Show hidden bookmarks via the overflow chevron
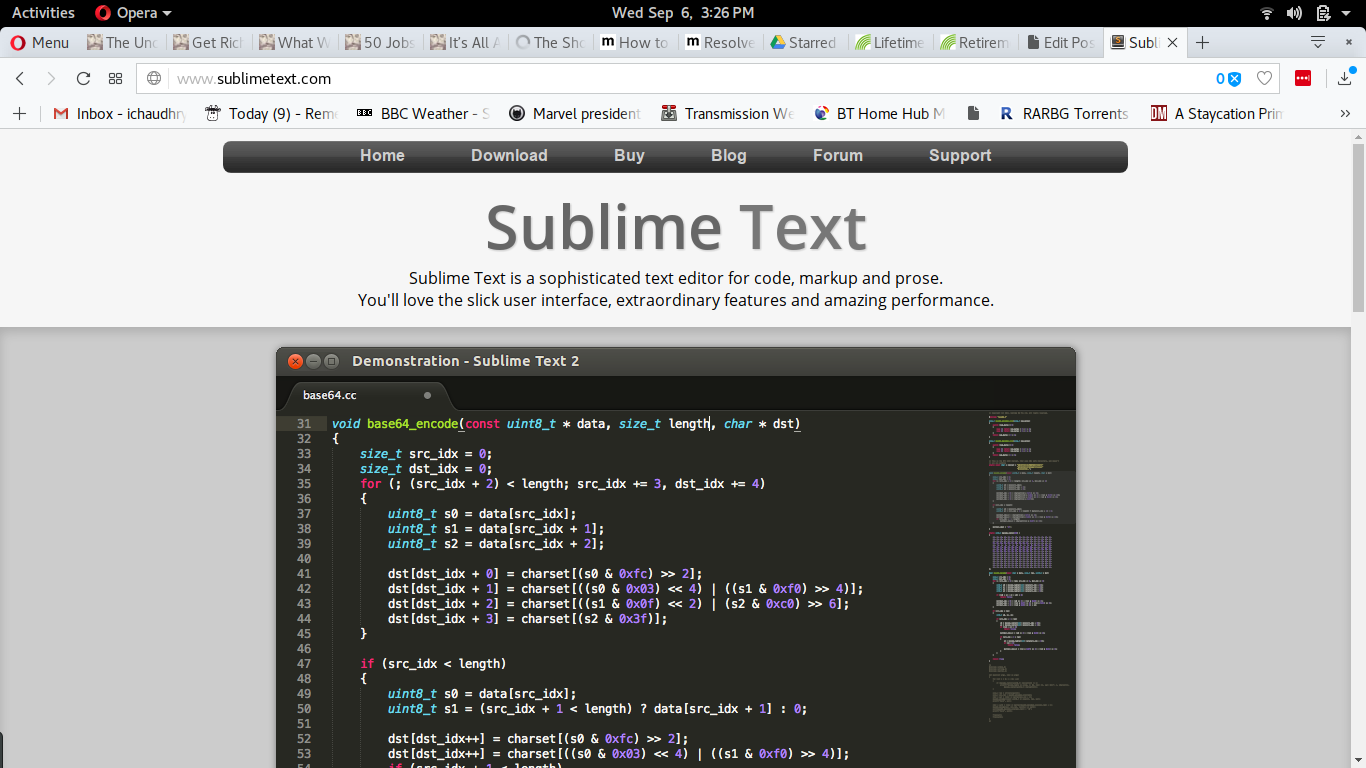Viewport: 1366px width, 768px height. pyautogui.click(x=1345, y=113)
